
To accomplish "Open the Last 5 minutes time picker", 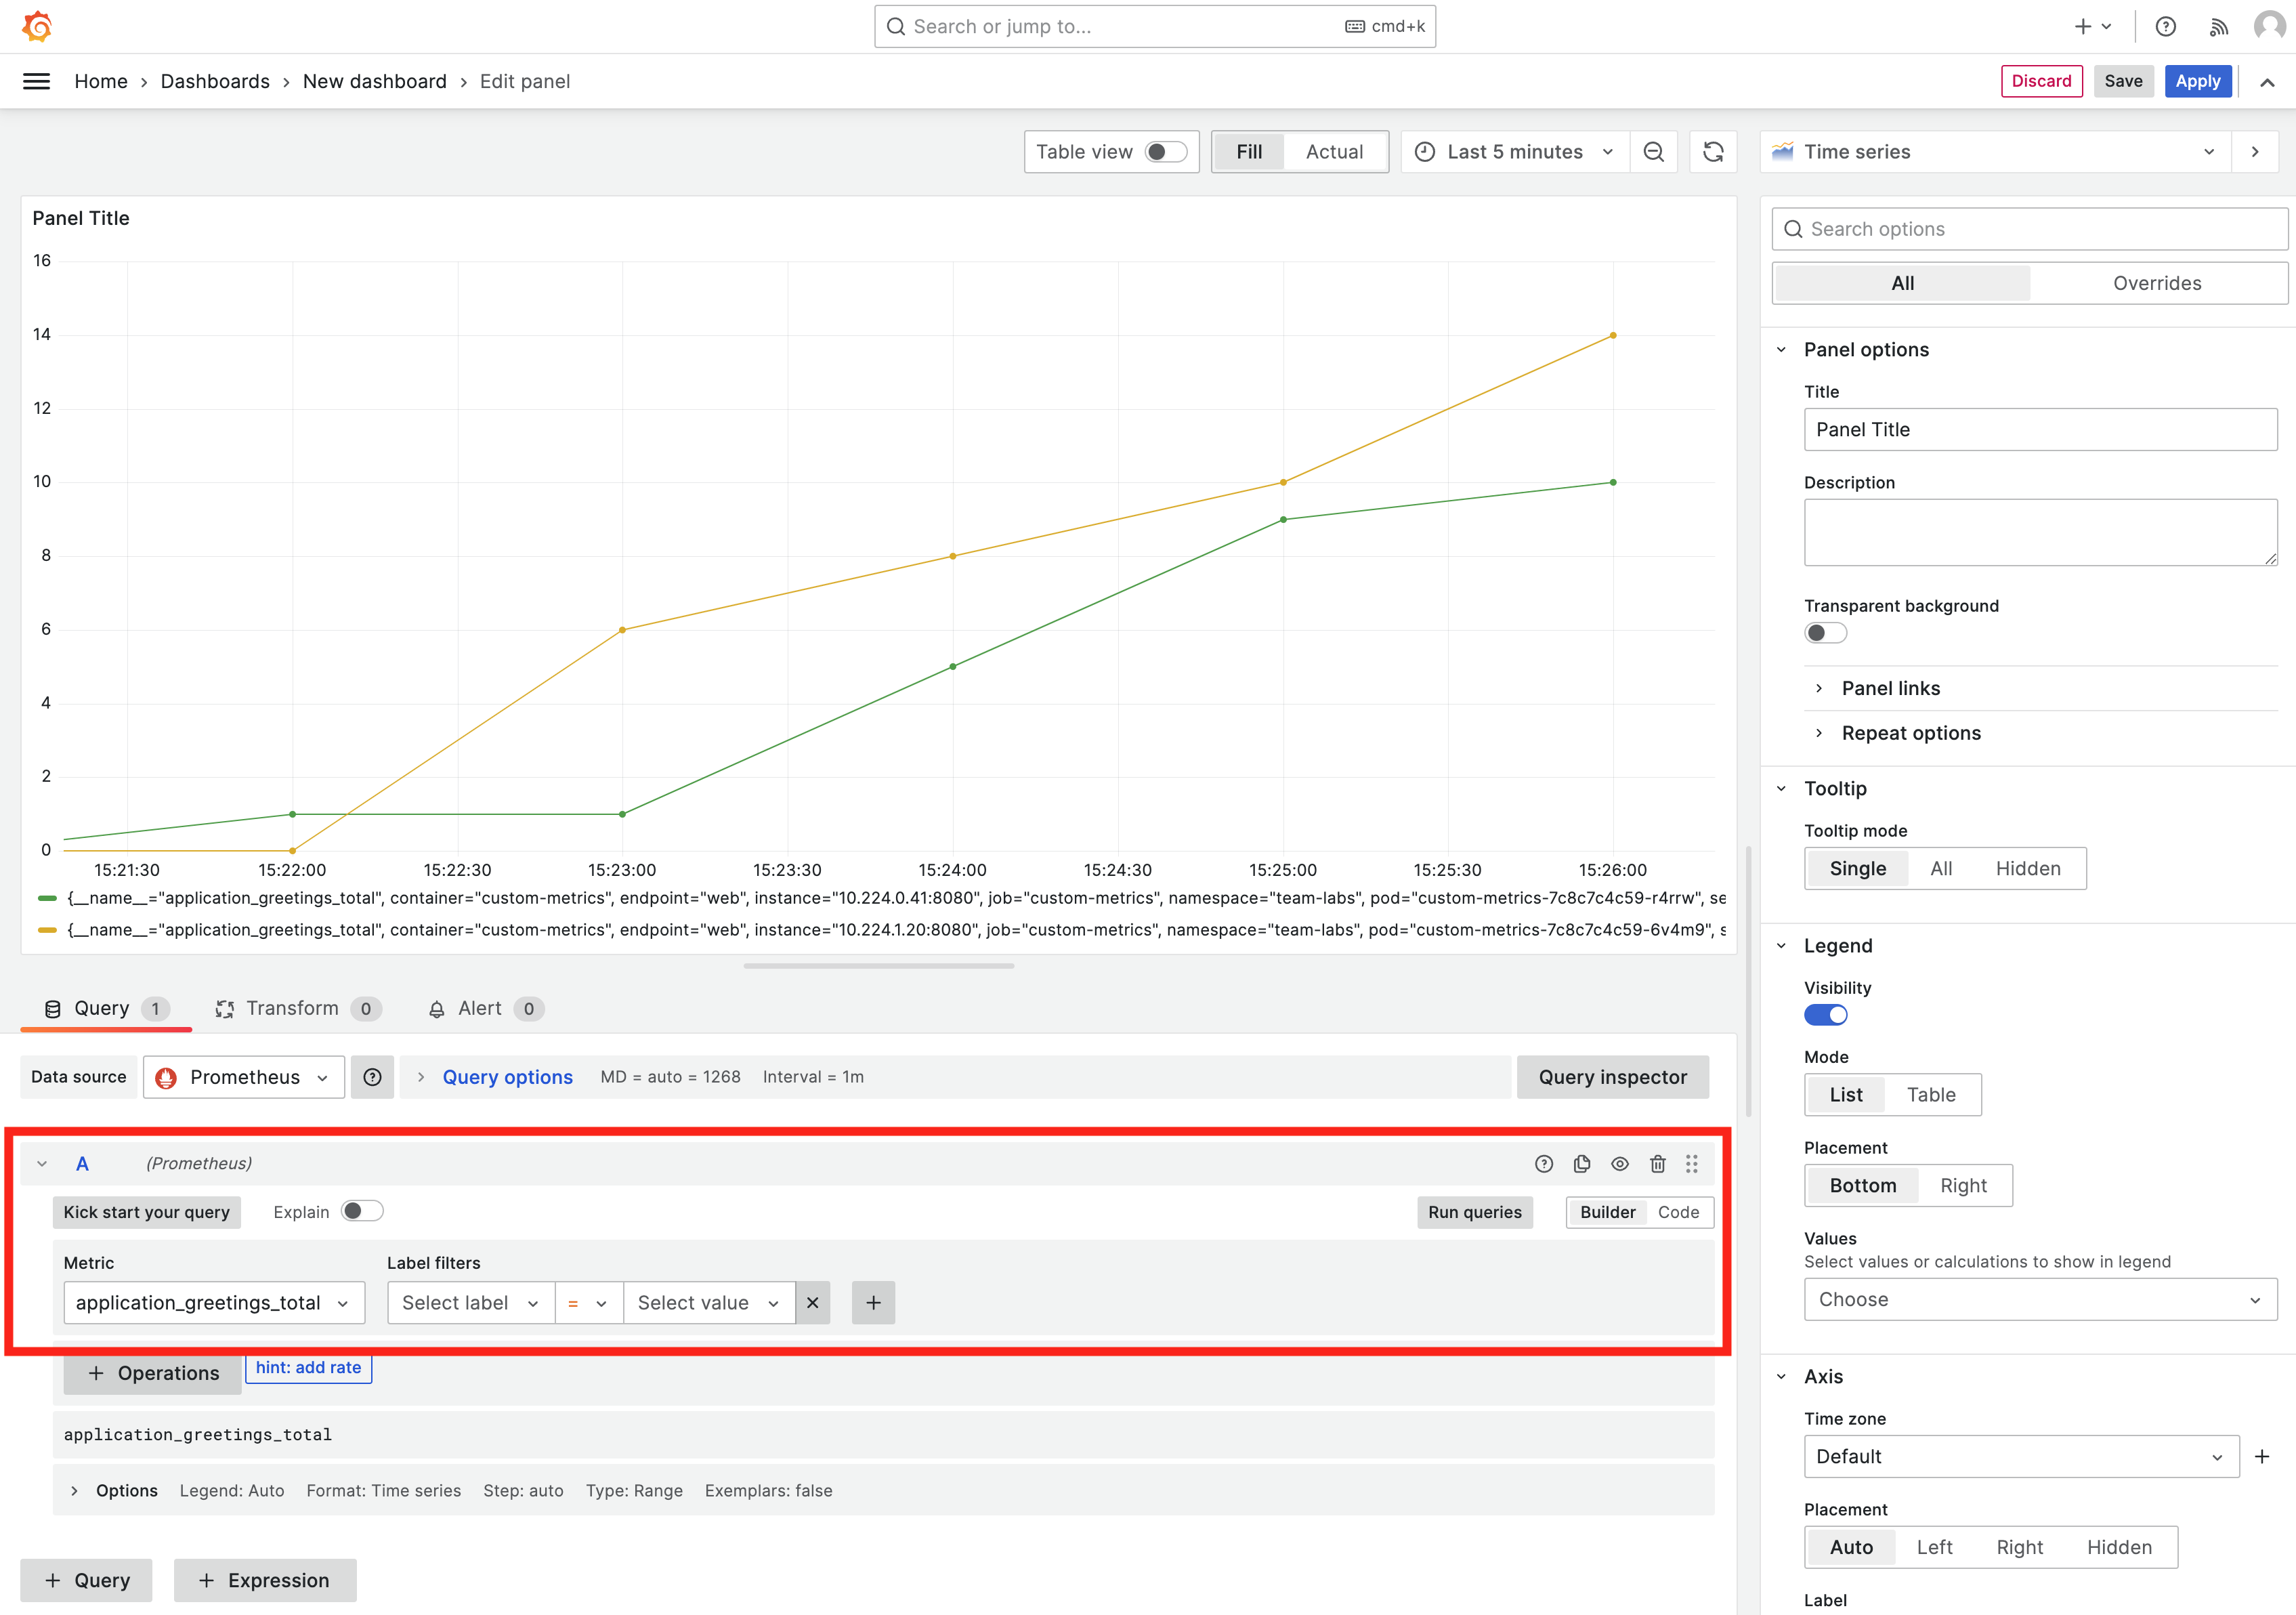I will tap(1514, 152).
